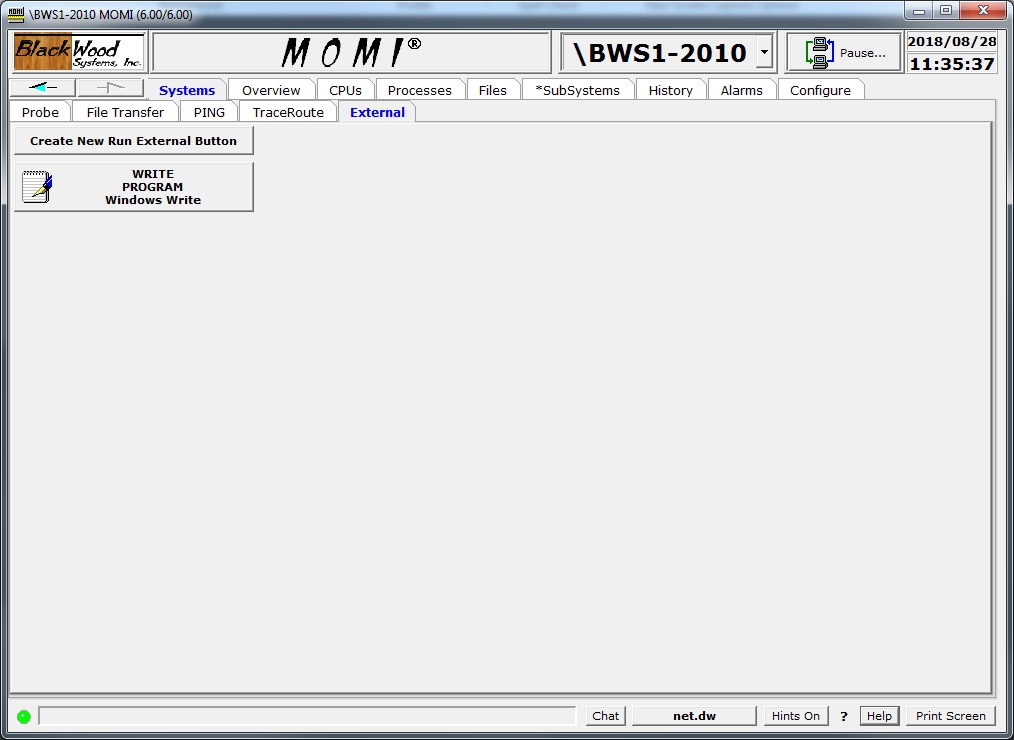Click the green connection status indicator
The height and width of the screenshot is (740, 1014).
point(24,716)
